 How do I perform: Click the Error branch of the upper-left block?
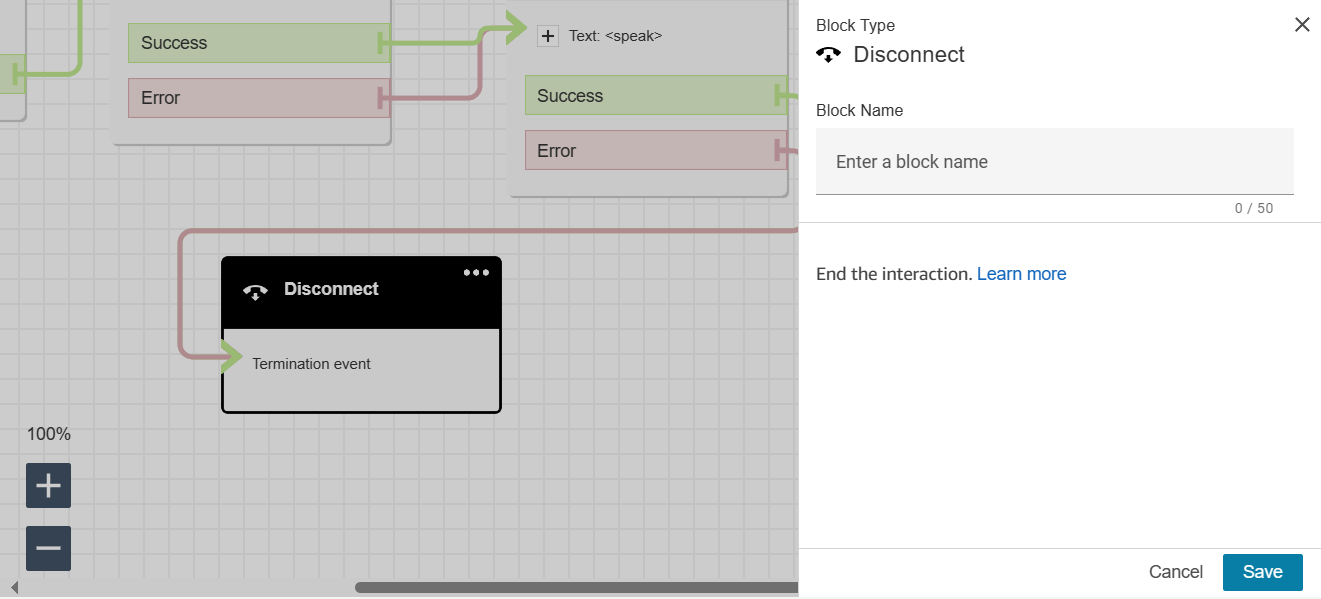258,98
